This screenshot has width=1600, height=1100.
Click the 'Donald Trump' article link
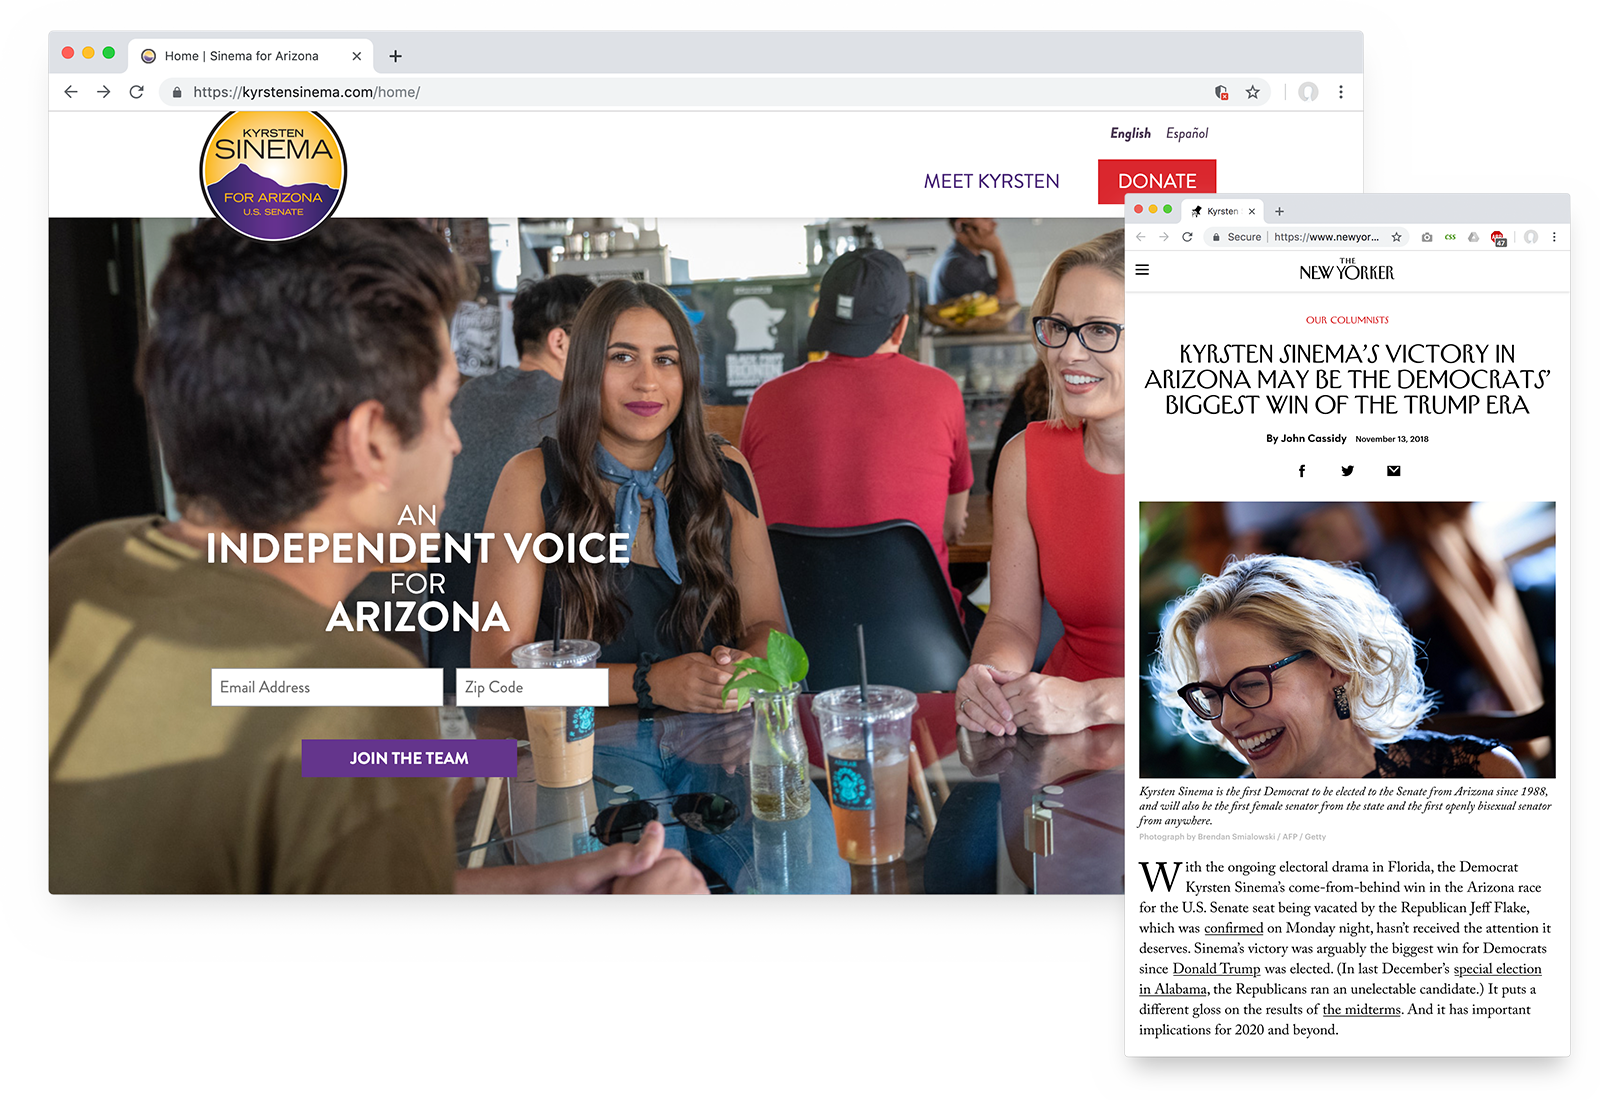coord(1216,969)
